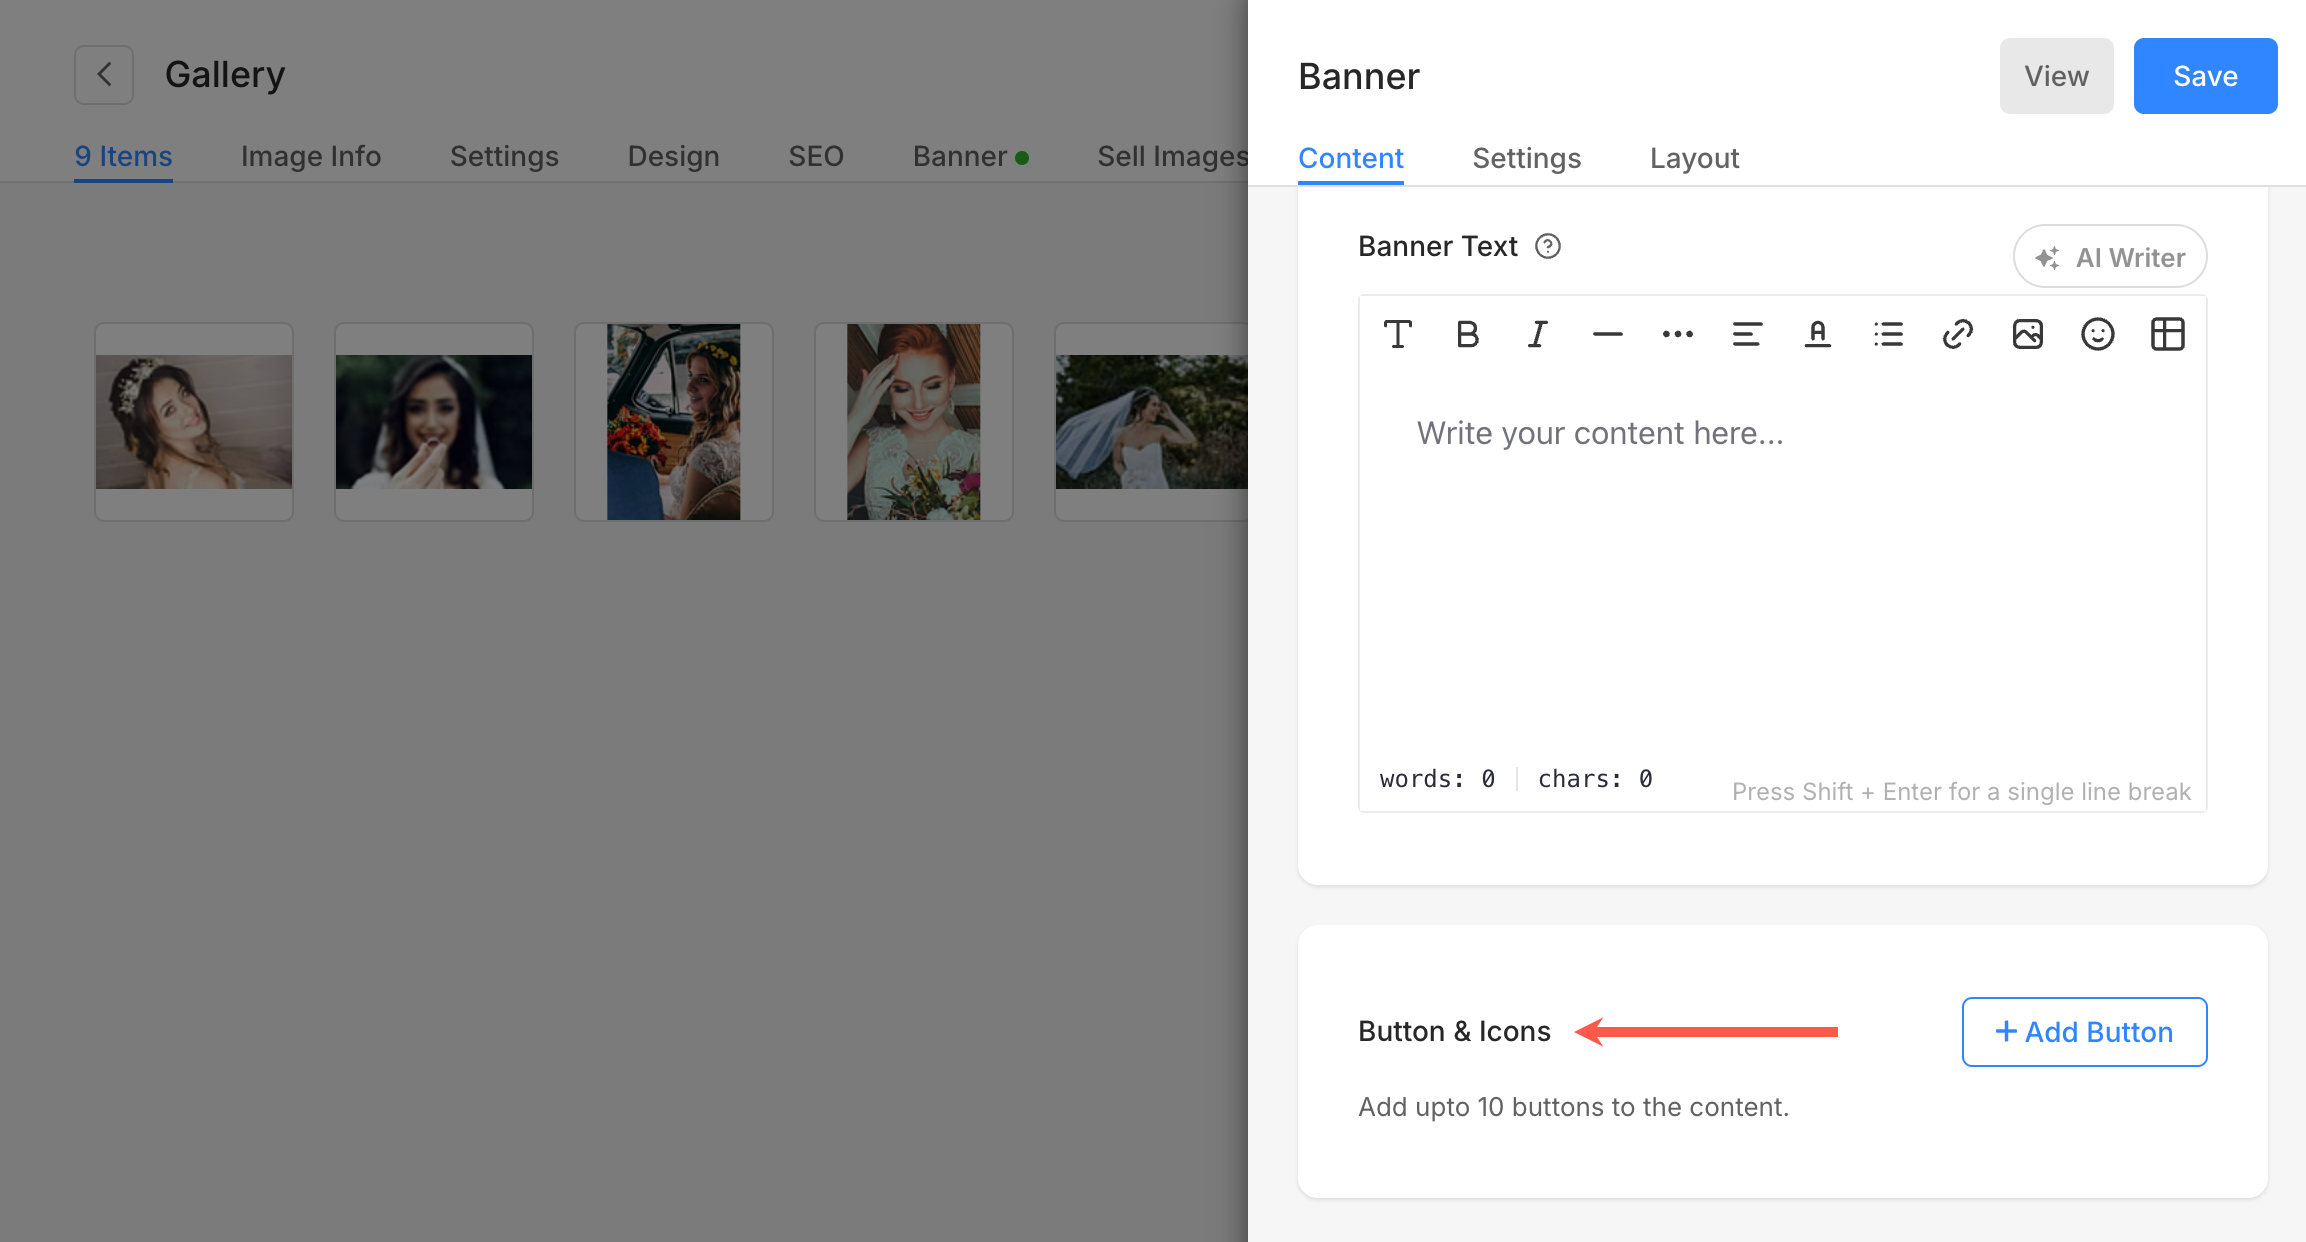Insert a table into content
This screenshot has width=2306, height=1242.
(x=2167, y=334)
